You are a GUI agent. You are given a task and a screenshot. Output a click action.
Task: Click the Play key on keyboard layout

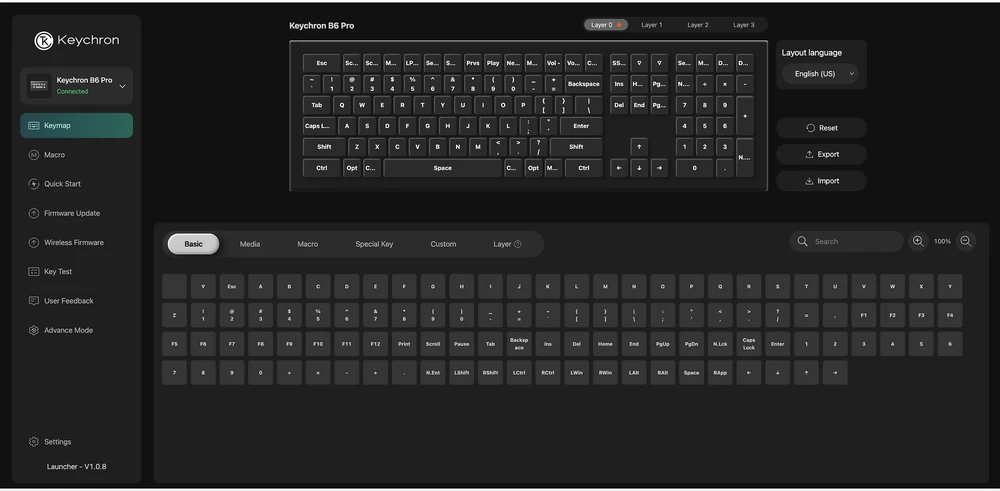493,63
